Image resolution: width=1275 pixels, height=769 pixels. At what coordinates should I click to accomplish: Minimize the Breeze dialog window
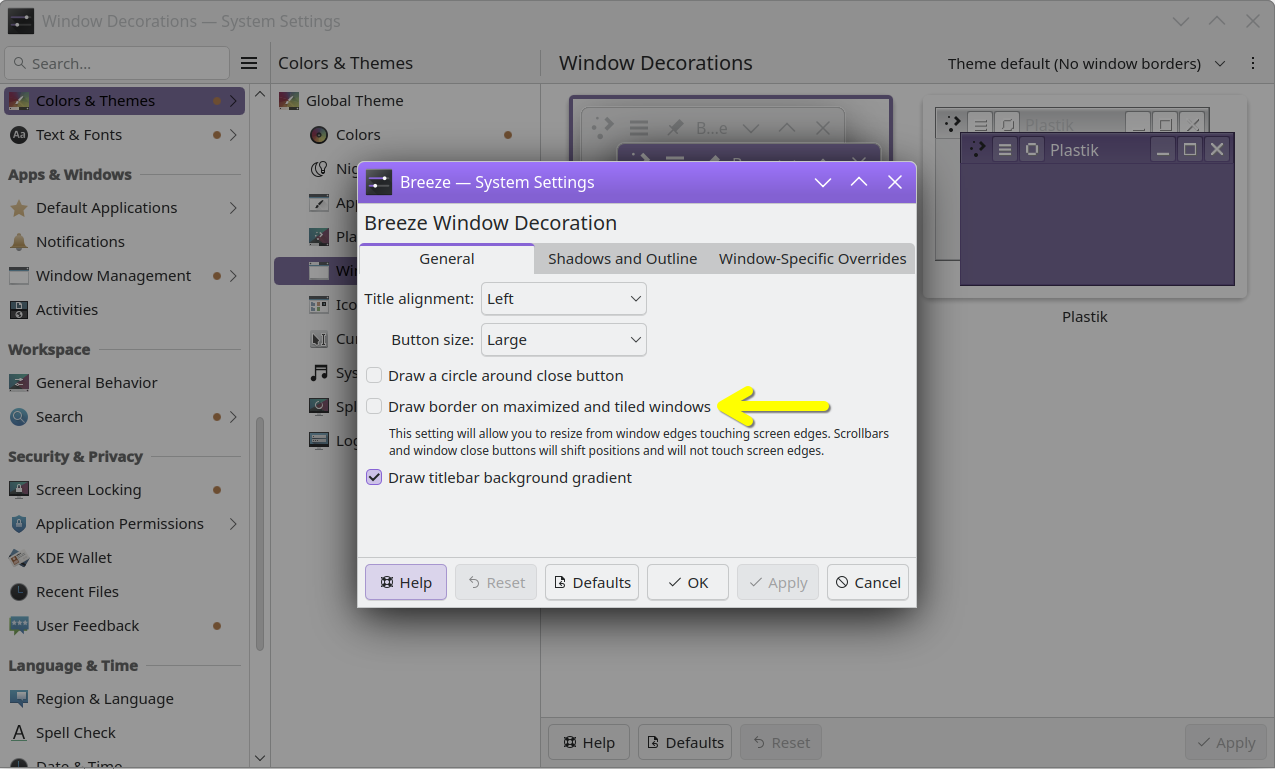823,182
